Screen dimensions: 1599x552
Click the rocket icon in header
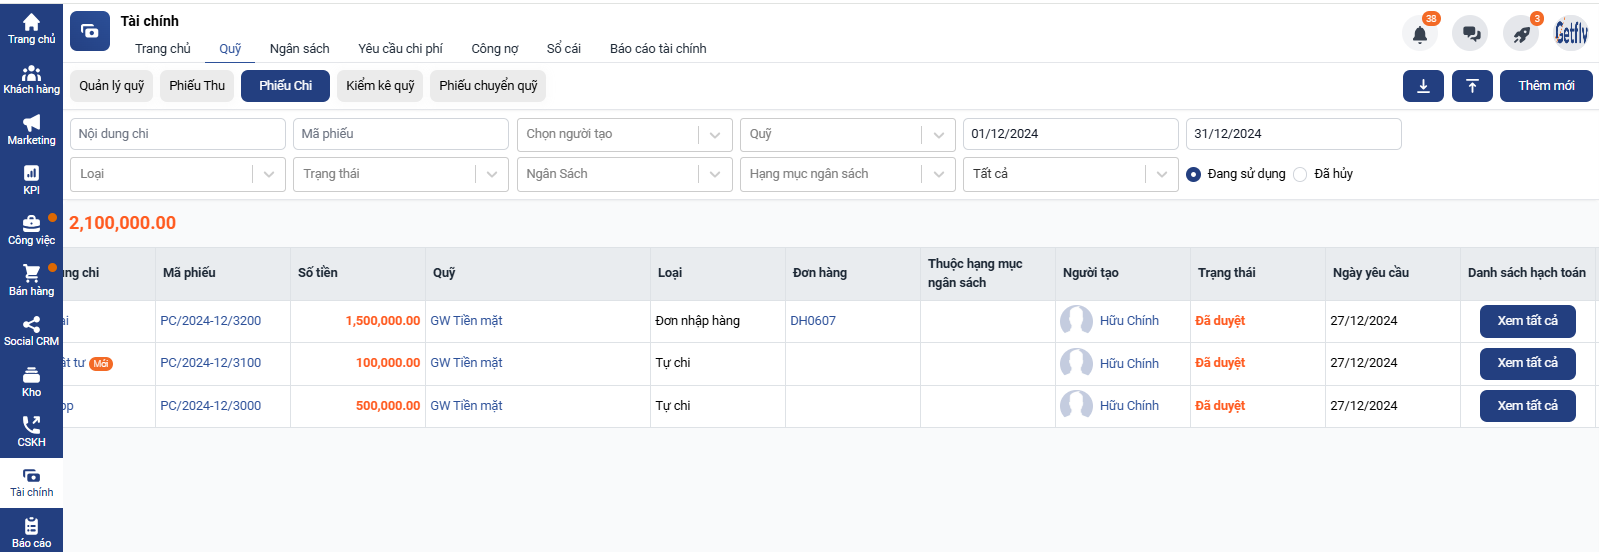pos(1521,34)
